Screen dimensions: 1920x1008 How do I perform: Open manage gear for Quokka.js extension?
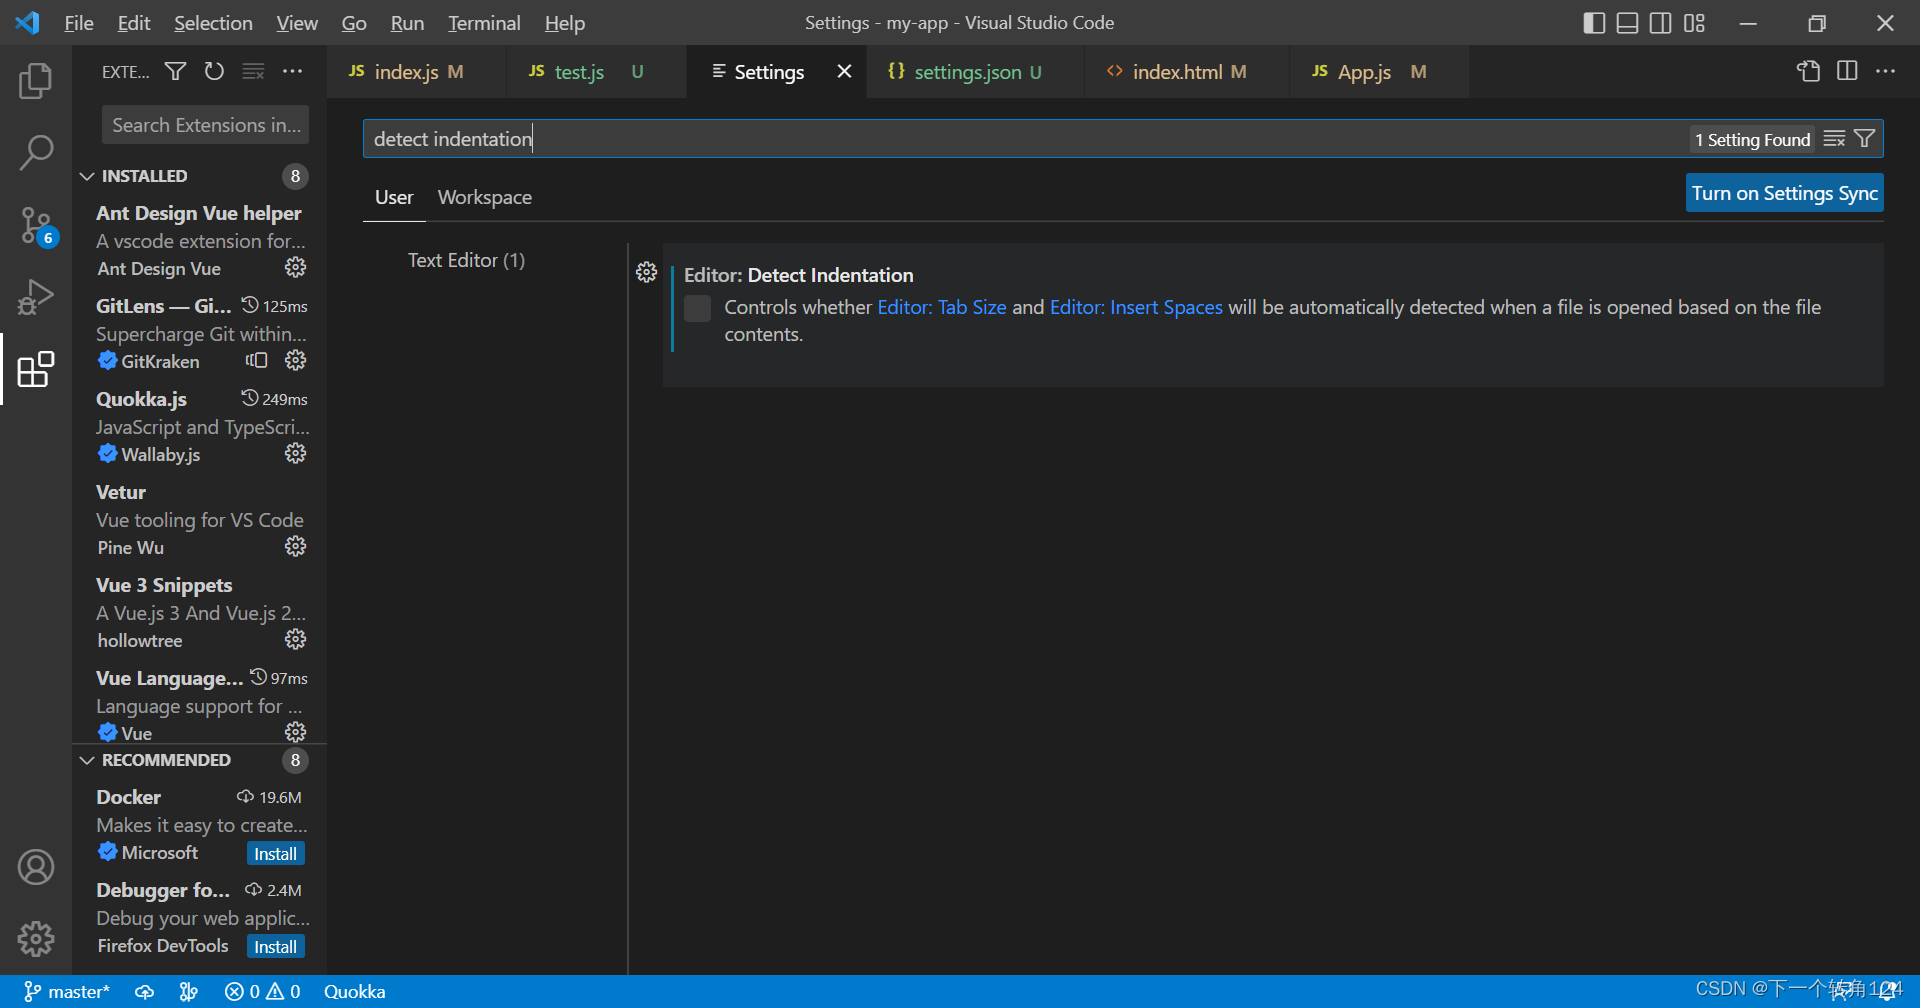tap(295, 453)
